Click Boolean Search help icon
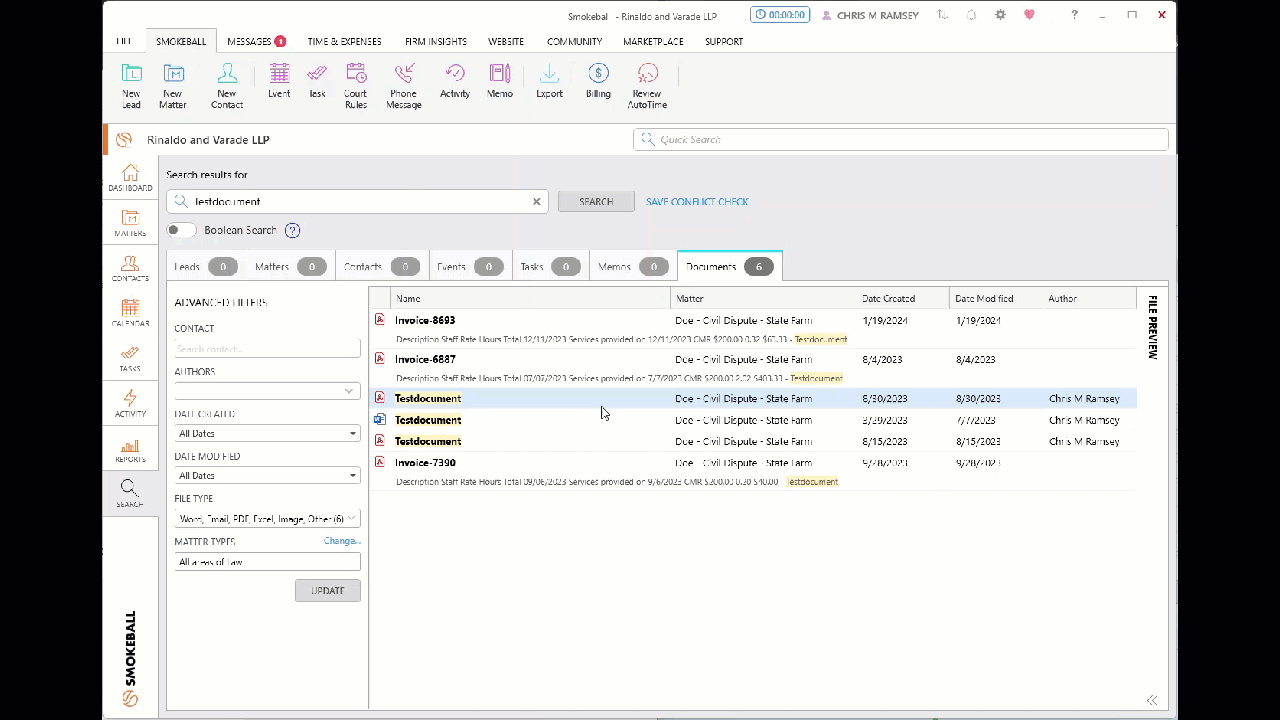The image size is (1280, 720). tap(292, 230)
